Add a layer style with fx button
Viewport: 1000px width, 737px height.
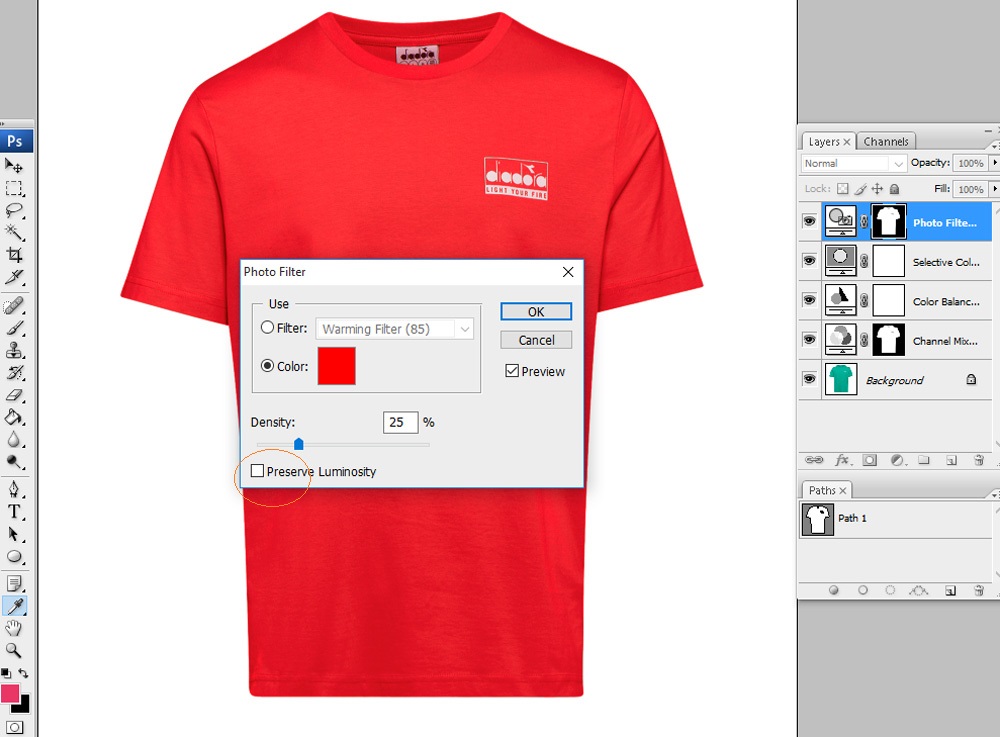tap(842, 460)
